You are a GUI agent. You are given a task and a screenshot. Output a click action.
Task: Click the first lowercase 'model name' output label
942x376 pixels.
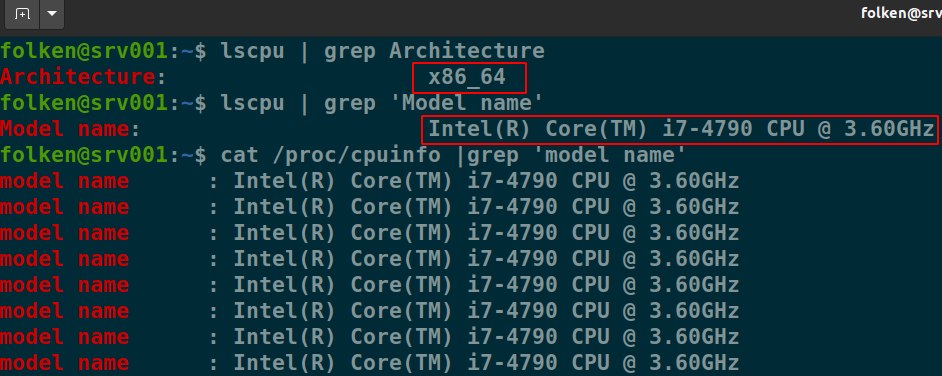click(x=64, y=181)
